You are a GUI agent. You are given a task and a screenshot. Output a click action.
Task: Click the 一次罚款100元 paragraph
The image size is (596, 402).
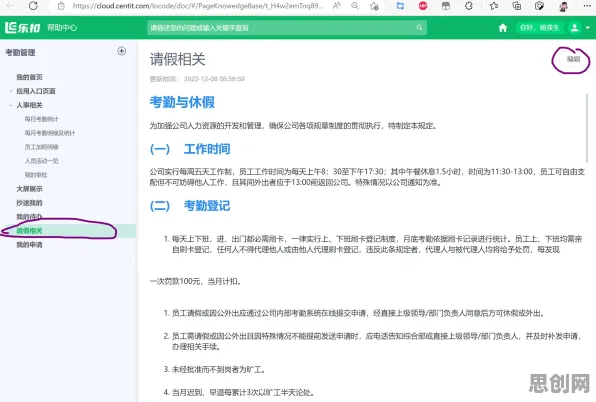tap(195, 282)
